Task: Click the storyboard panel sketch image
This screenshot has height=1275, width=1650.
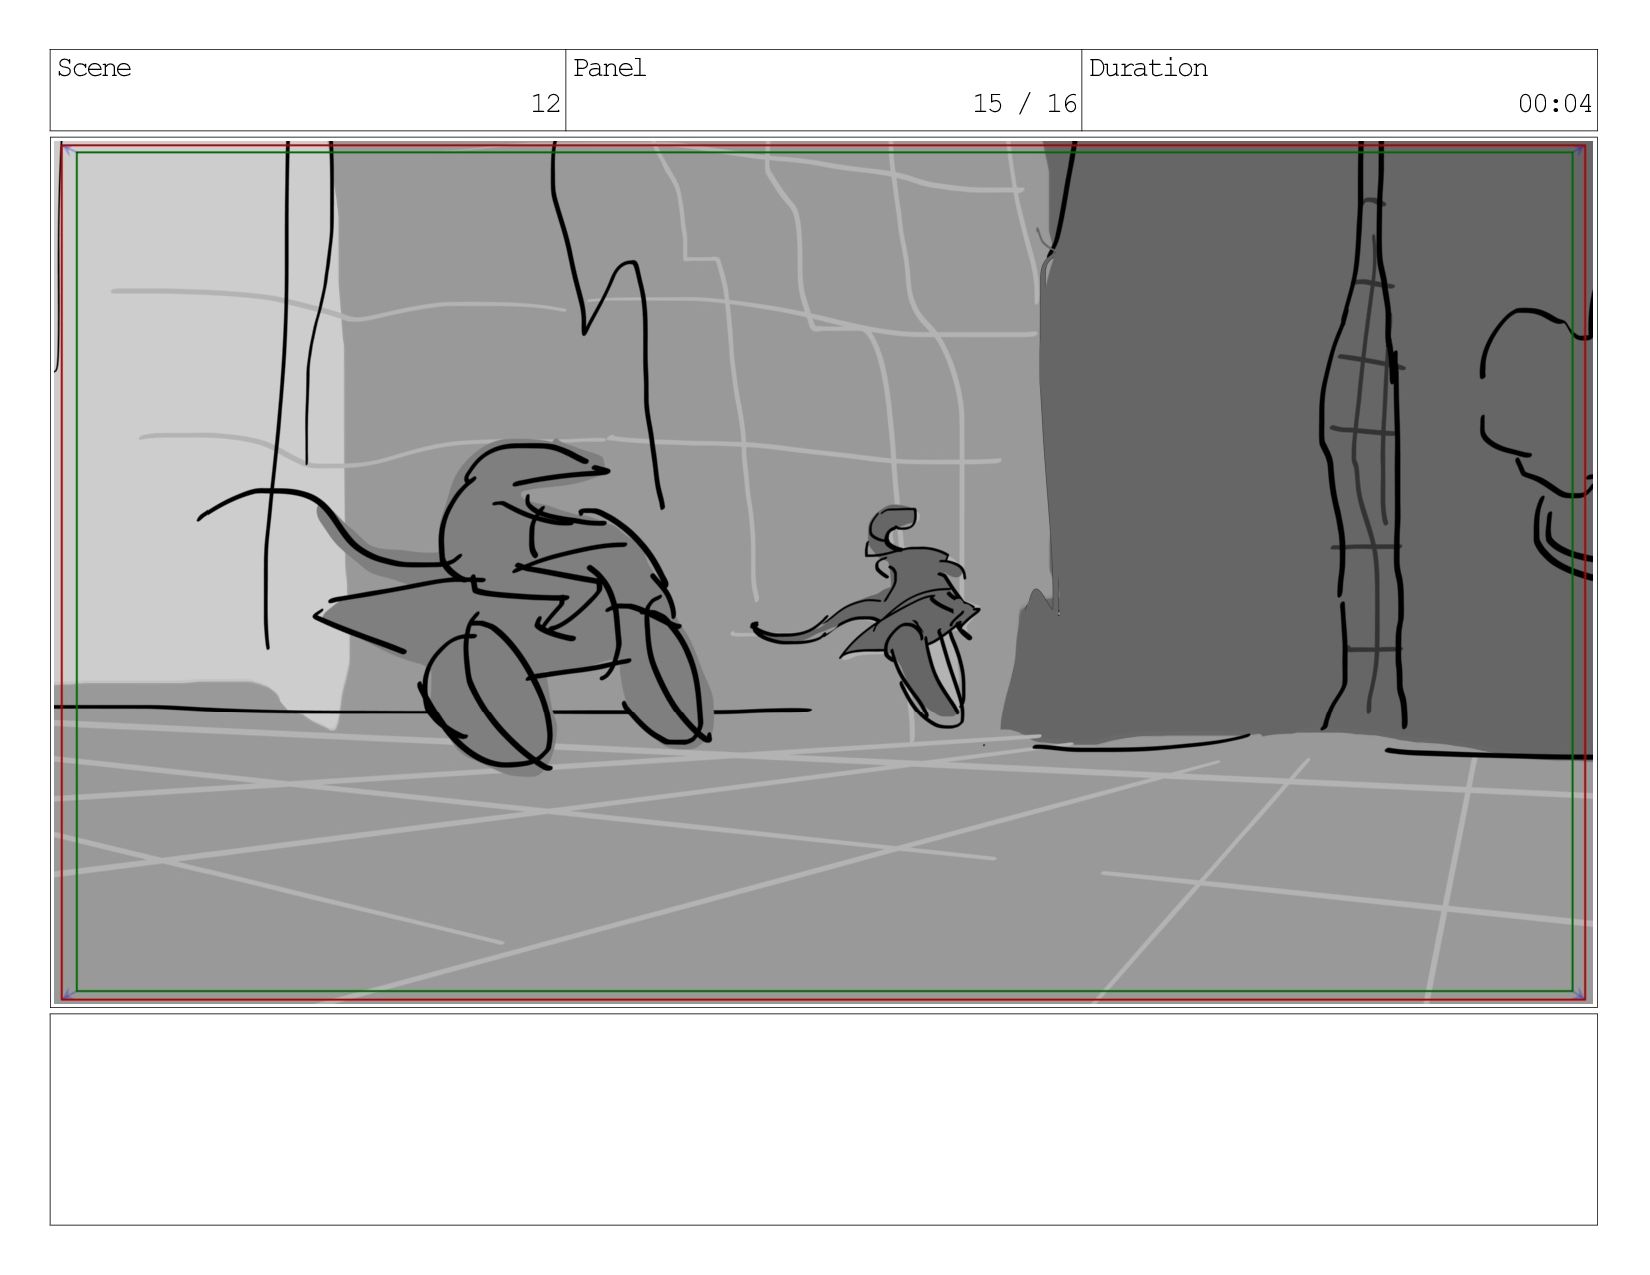Action: click(x=824, y=572)
